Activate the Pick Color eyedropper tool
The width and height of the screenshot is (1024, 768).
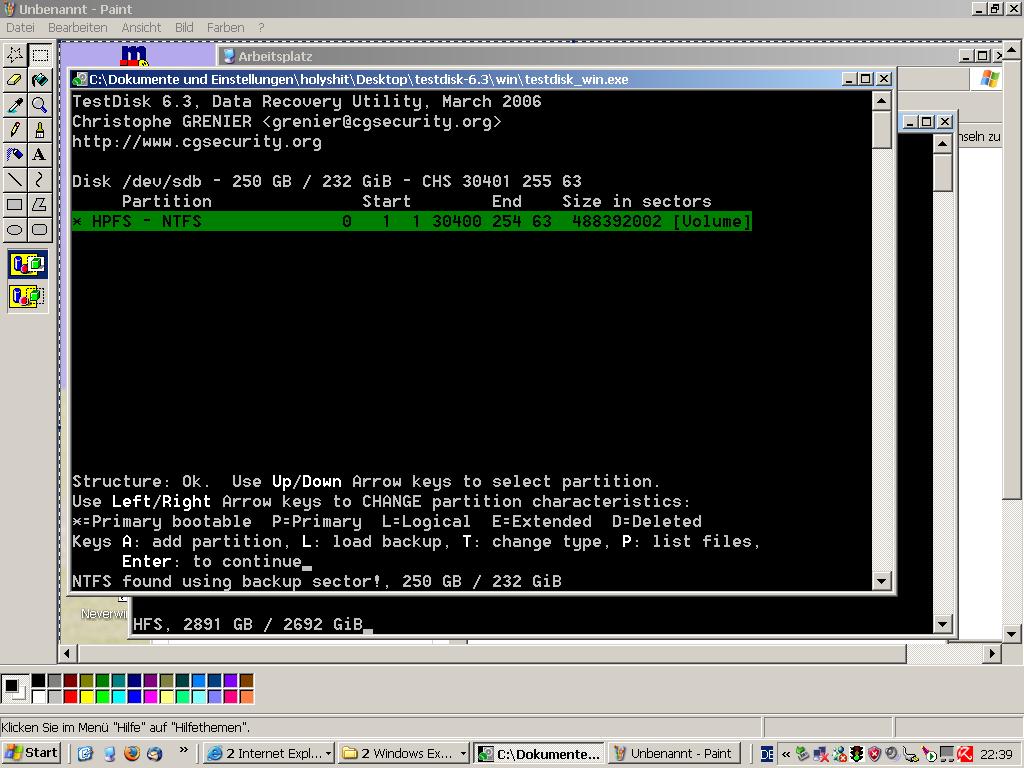(x=15, y=104)
